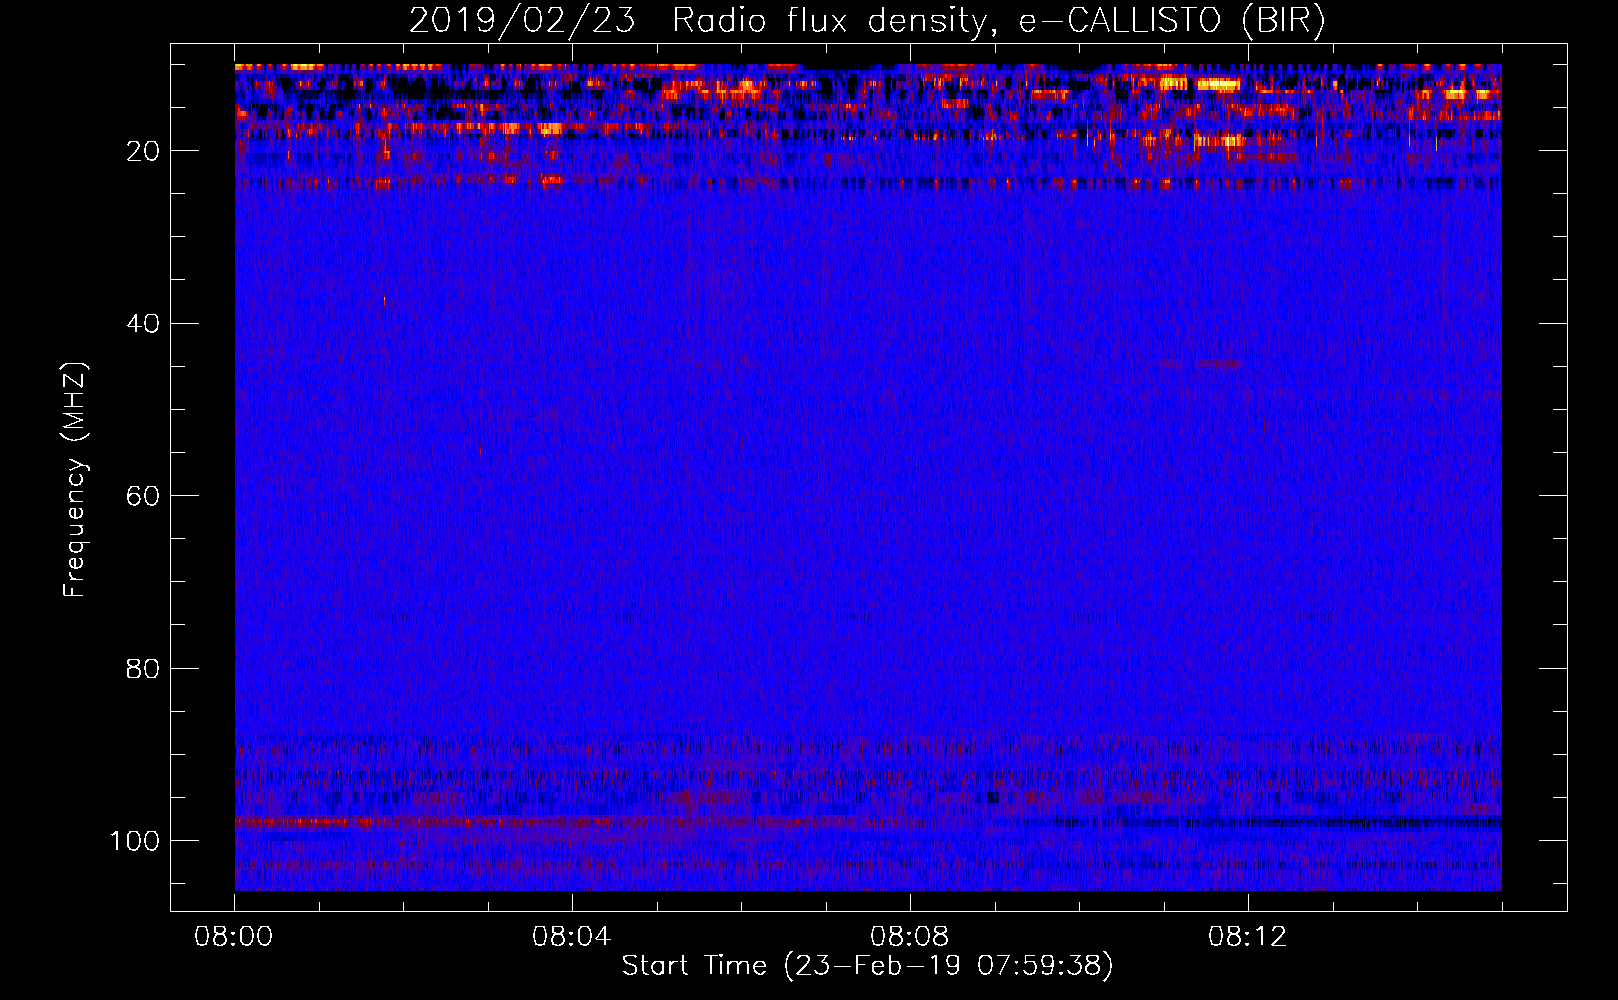This screenshot has height=1000, width=1618.
Task: Click the 100 MHz frequency tick label
Action: tap(135, 841)
